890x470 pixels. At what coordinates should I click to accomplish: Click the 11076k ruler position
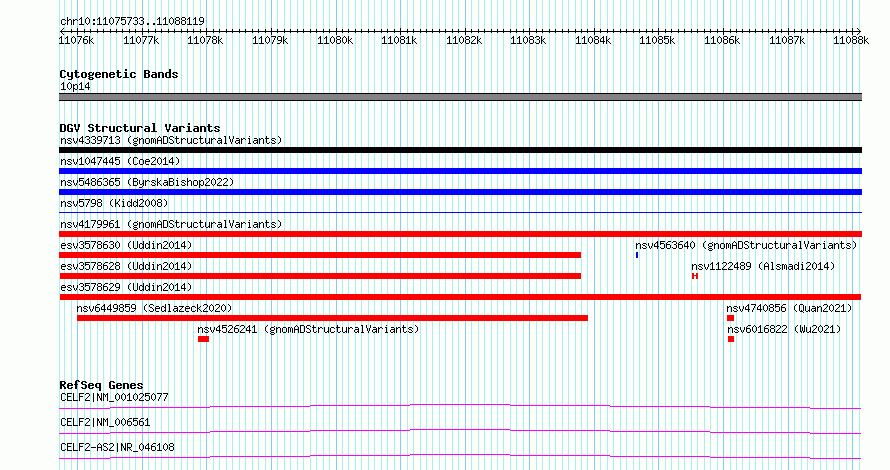pos(77,40)
